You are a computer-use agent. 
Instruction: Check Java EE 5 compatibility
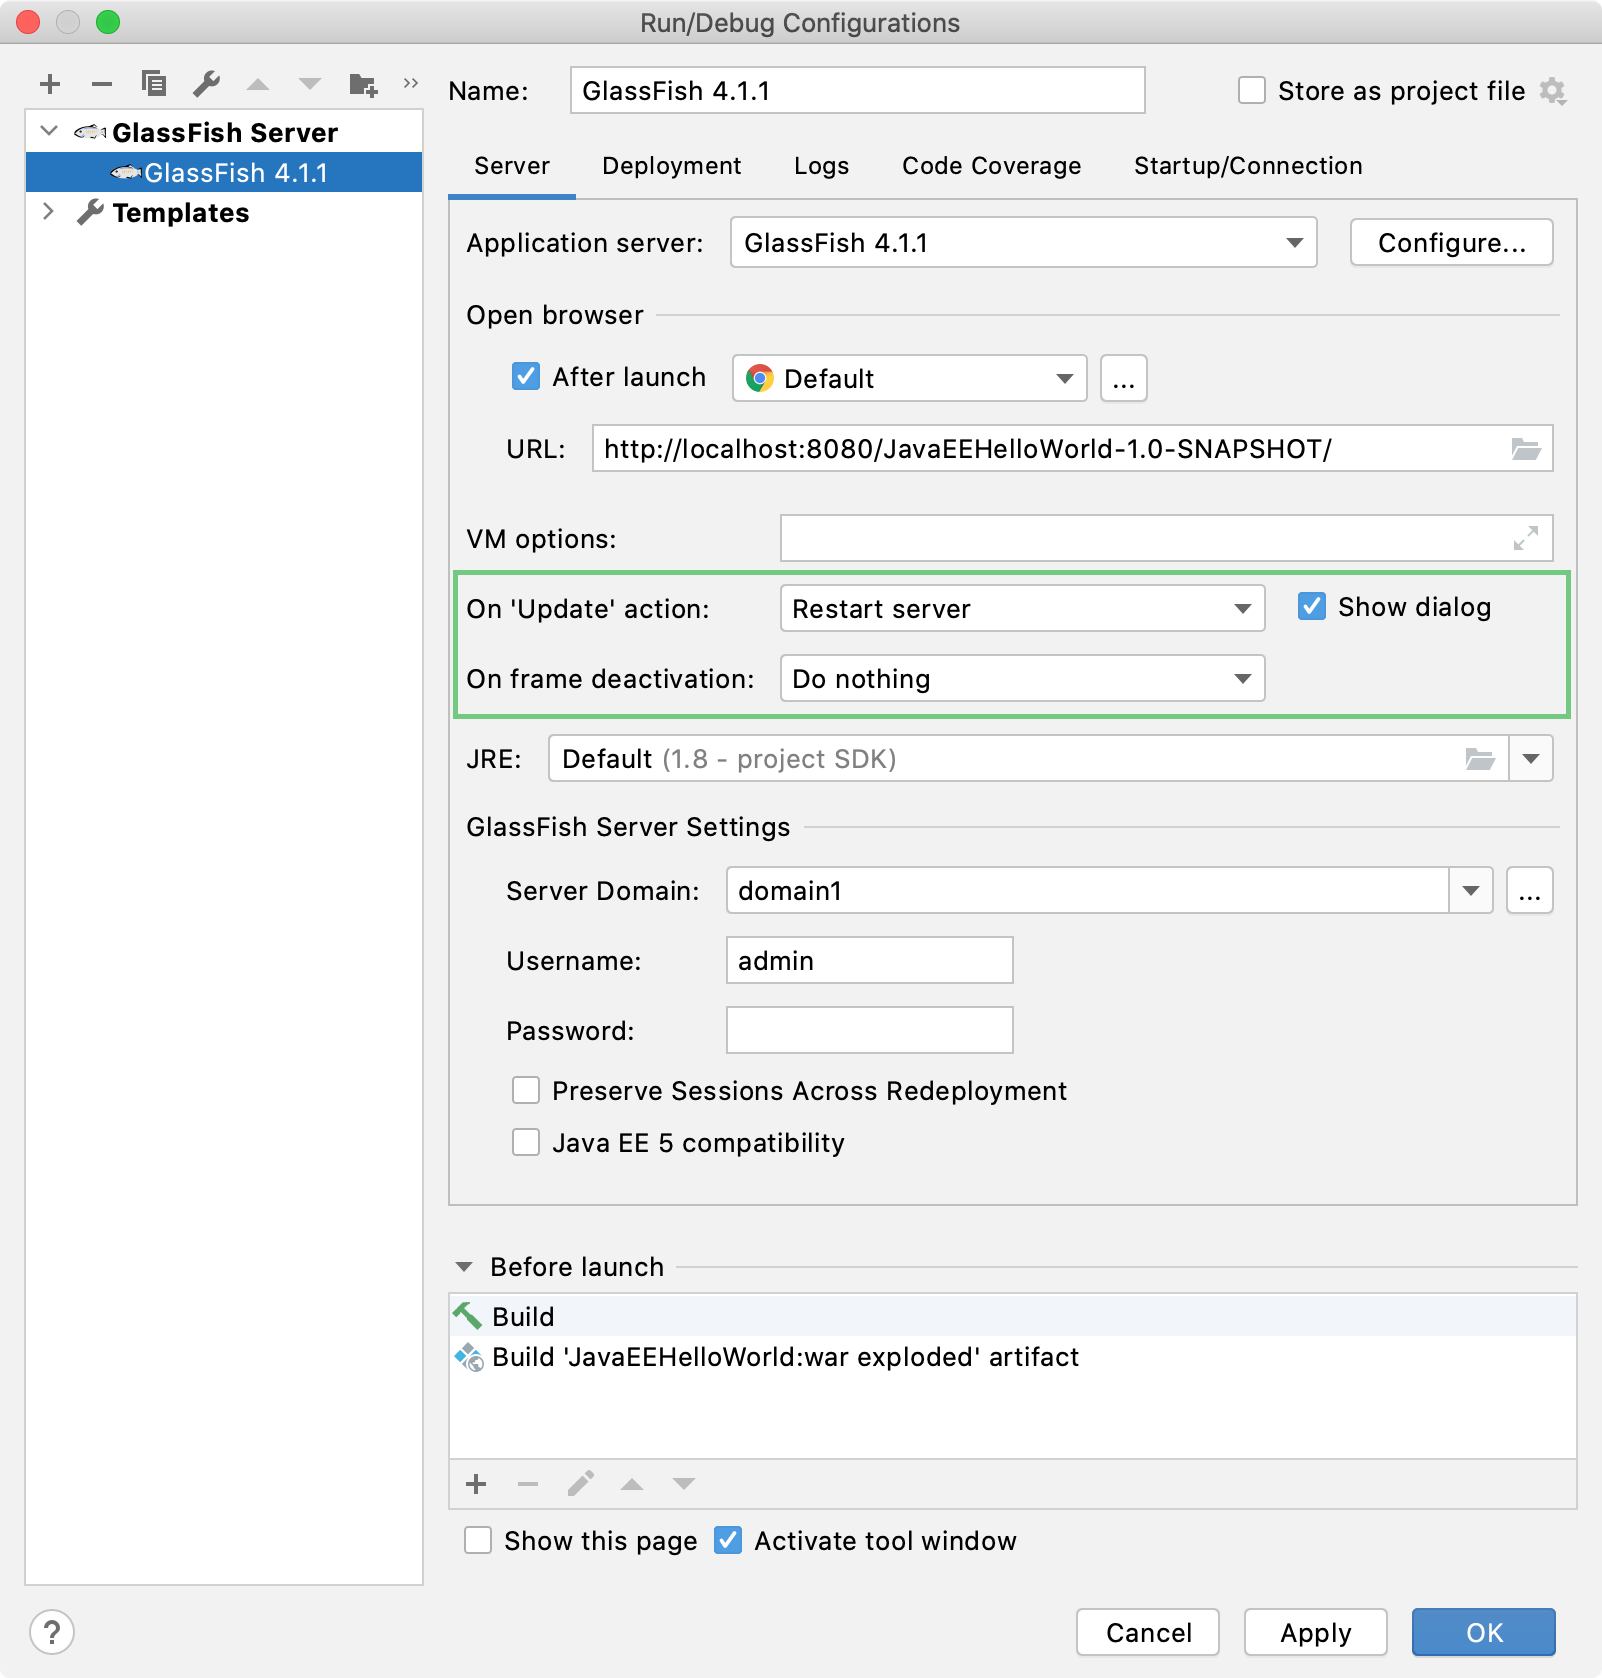click(526, 1142)
